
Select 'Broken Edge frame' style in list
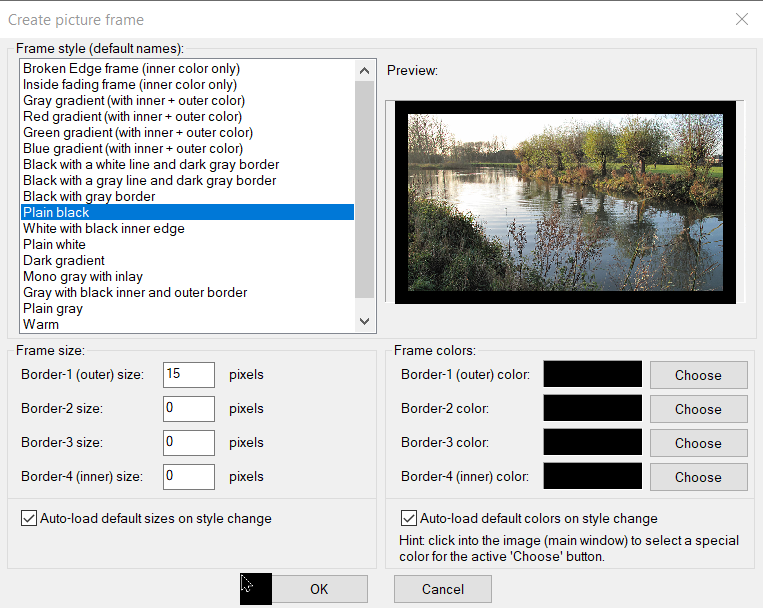[x=131, y=68]
